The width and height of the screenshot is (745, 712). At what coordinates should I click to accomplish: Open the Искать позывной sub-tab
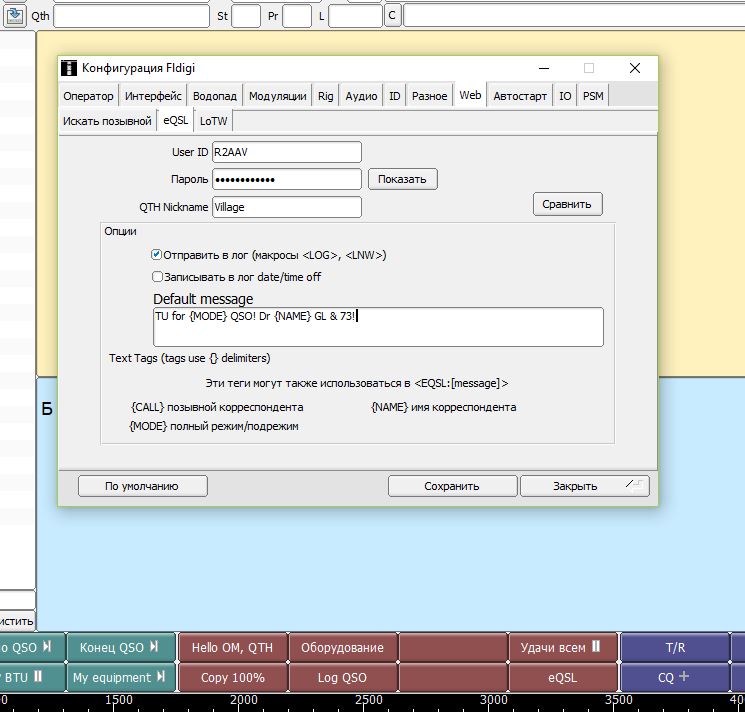(107, 121)
